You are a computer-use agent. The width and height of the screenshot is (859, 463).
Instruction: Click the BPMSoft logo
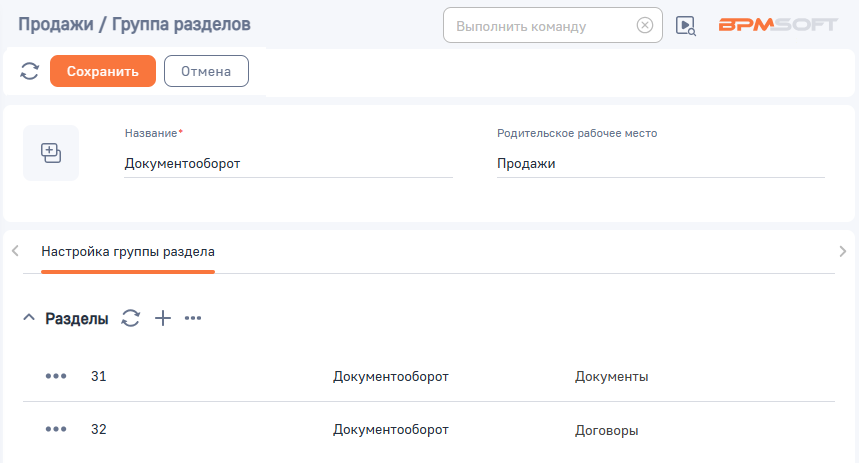point(778,25)
